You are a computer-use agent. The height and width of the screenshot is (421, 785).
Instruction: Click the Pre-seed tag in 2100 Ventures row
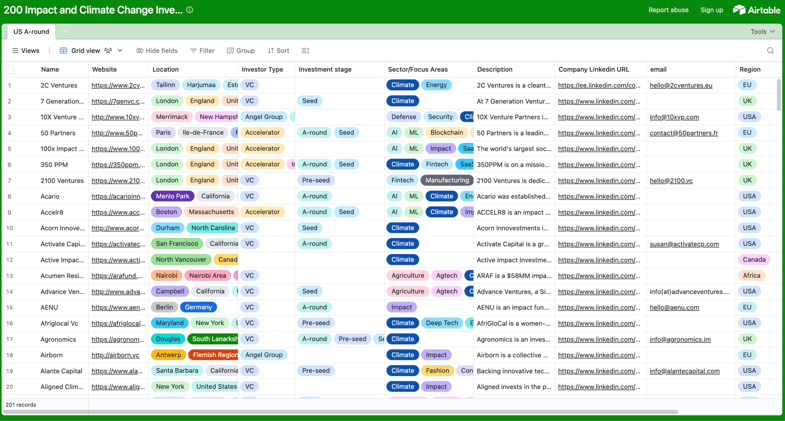[x=316, y=180]
